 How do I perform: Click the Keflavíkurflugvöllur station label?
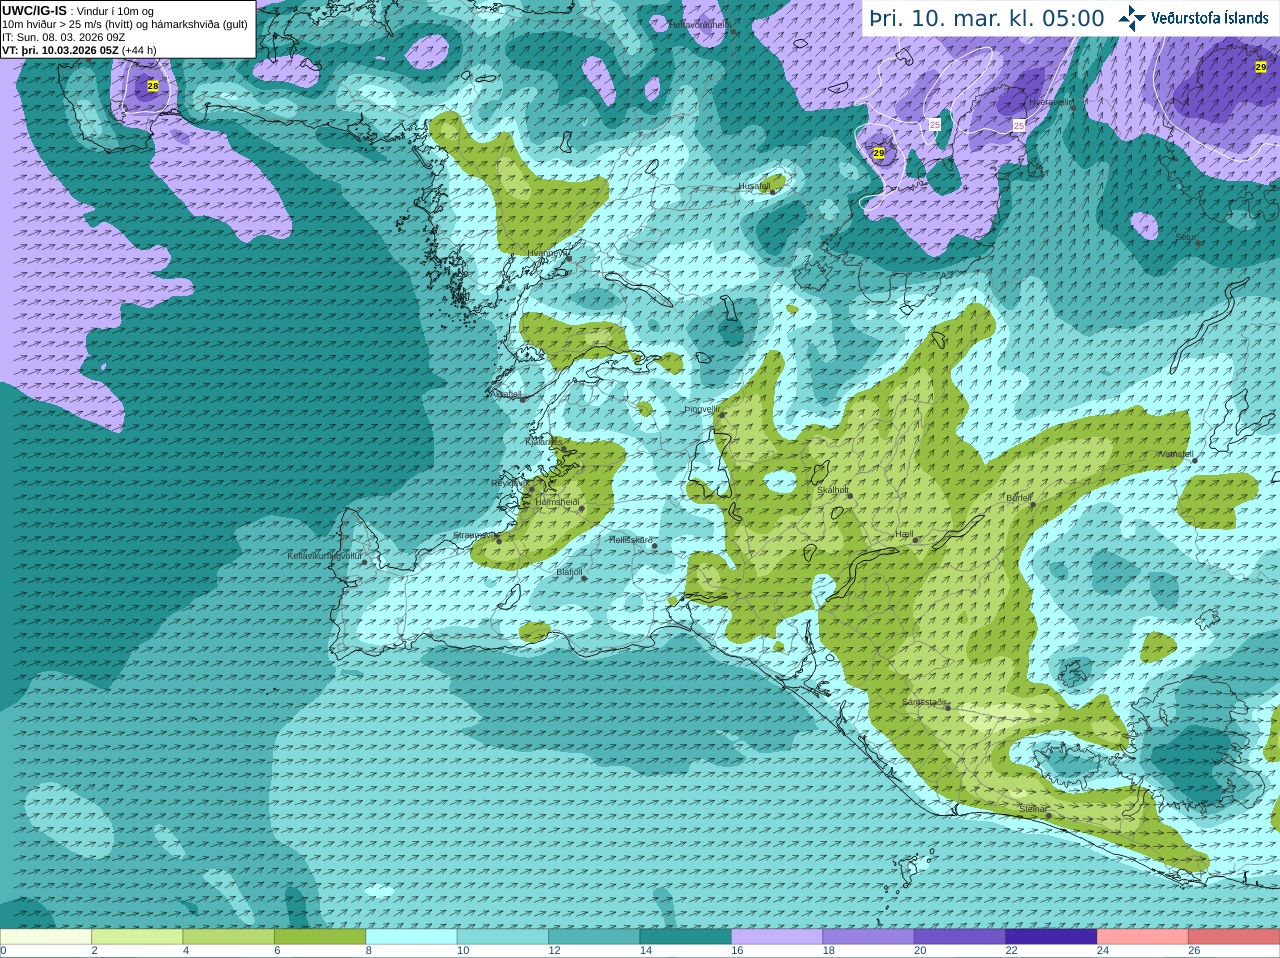click(325, 556)
